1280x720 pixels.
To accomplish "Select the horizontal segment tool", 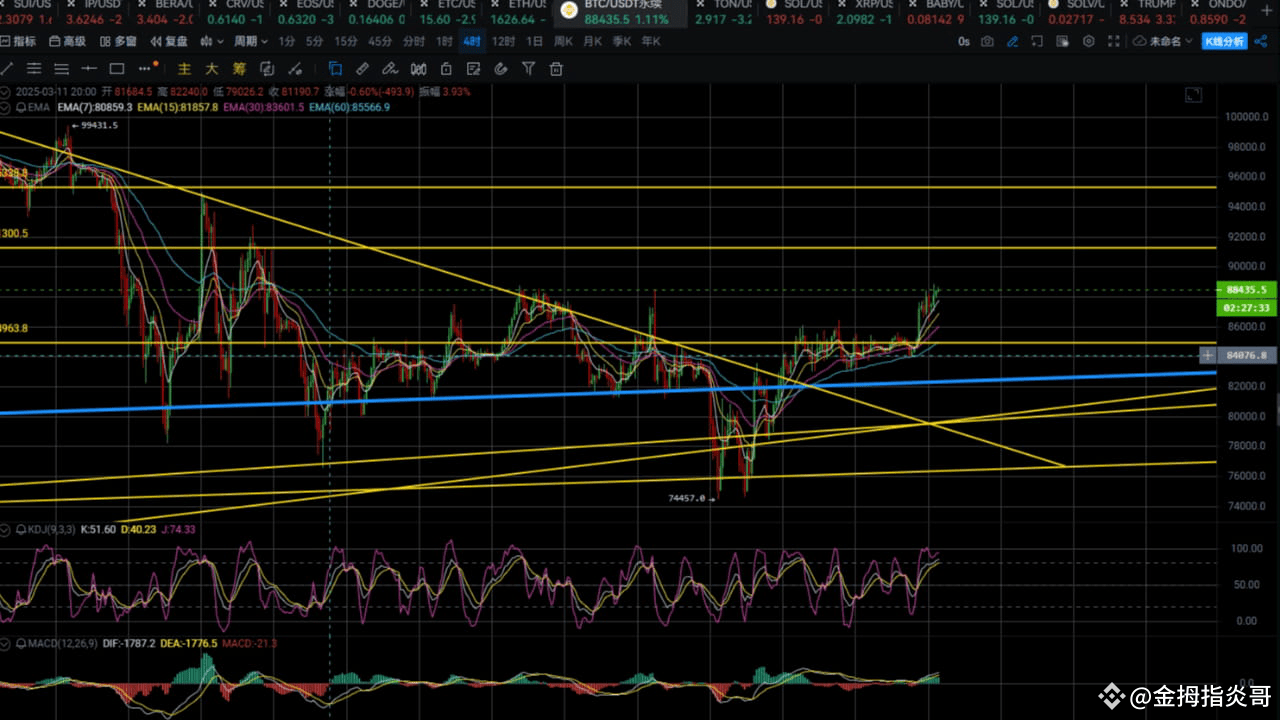I will click(x=89, y=69).
